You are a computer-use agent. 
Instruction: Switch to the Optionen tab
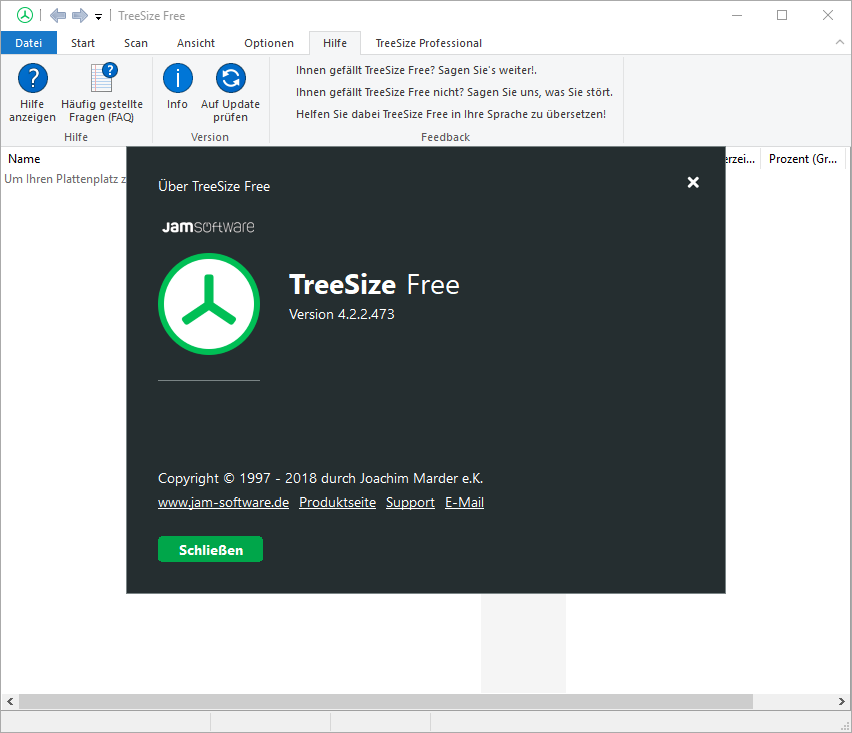269,43
